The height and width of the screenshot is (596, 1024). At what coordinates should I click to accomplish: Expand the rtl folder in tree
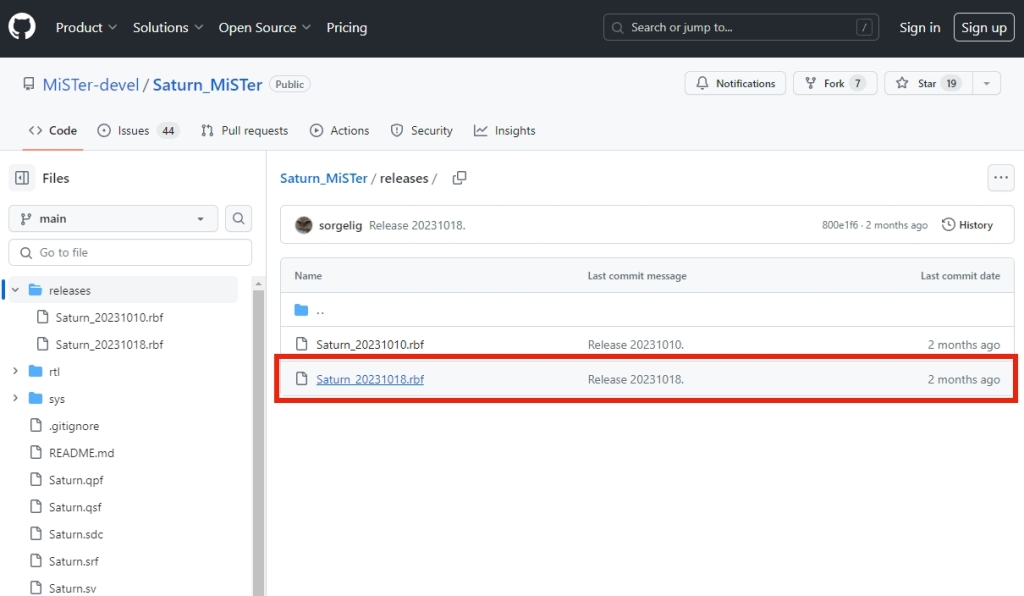(15, 371)
